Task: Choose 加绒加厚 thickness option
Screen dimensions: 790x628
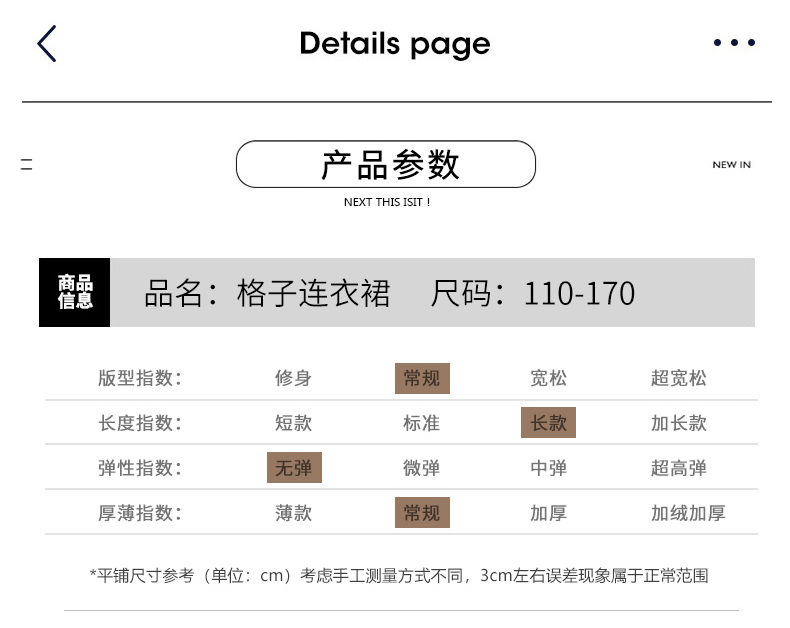Action: [687, 513]
